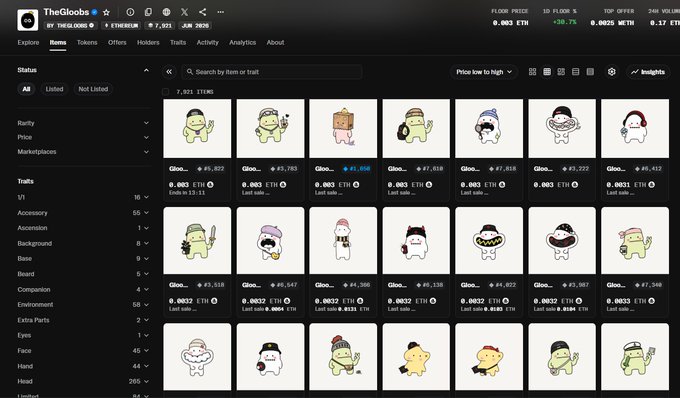The height and width of the screenshot is (398, 680).
Task: Click the search magnifier icon in the item search
Action: (190, 72)
